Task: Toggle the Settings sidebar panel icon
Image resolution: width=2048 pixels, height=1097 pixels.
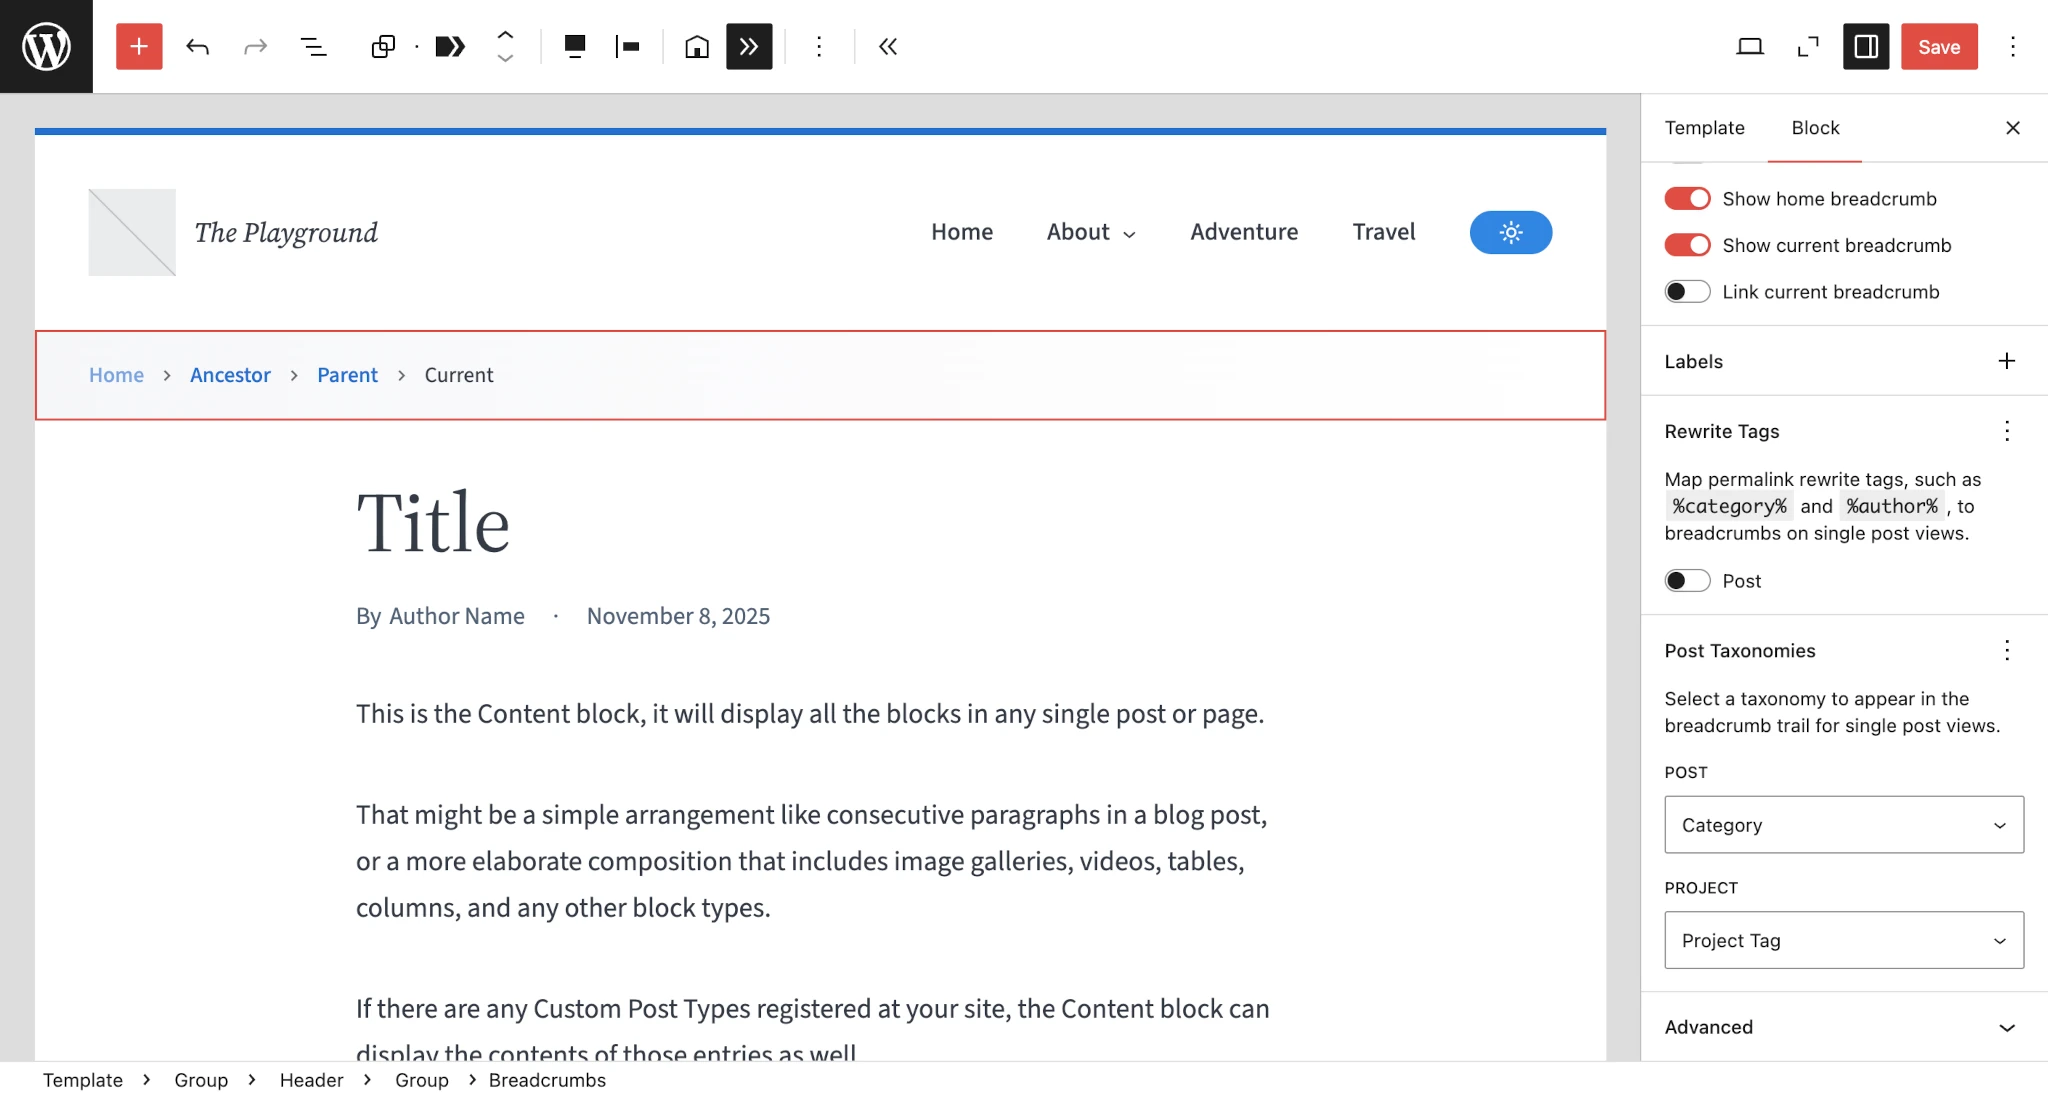Action: (x=1864, y=46)
